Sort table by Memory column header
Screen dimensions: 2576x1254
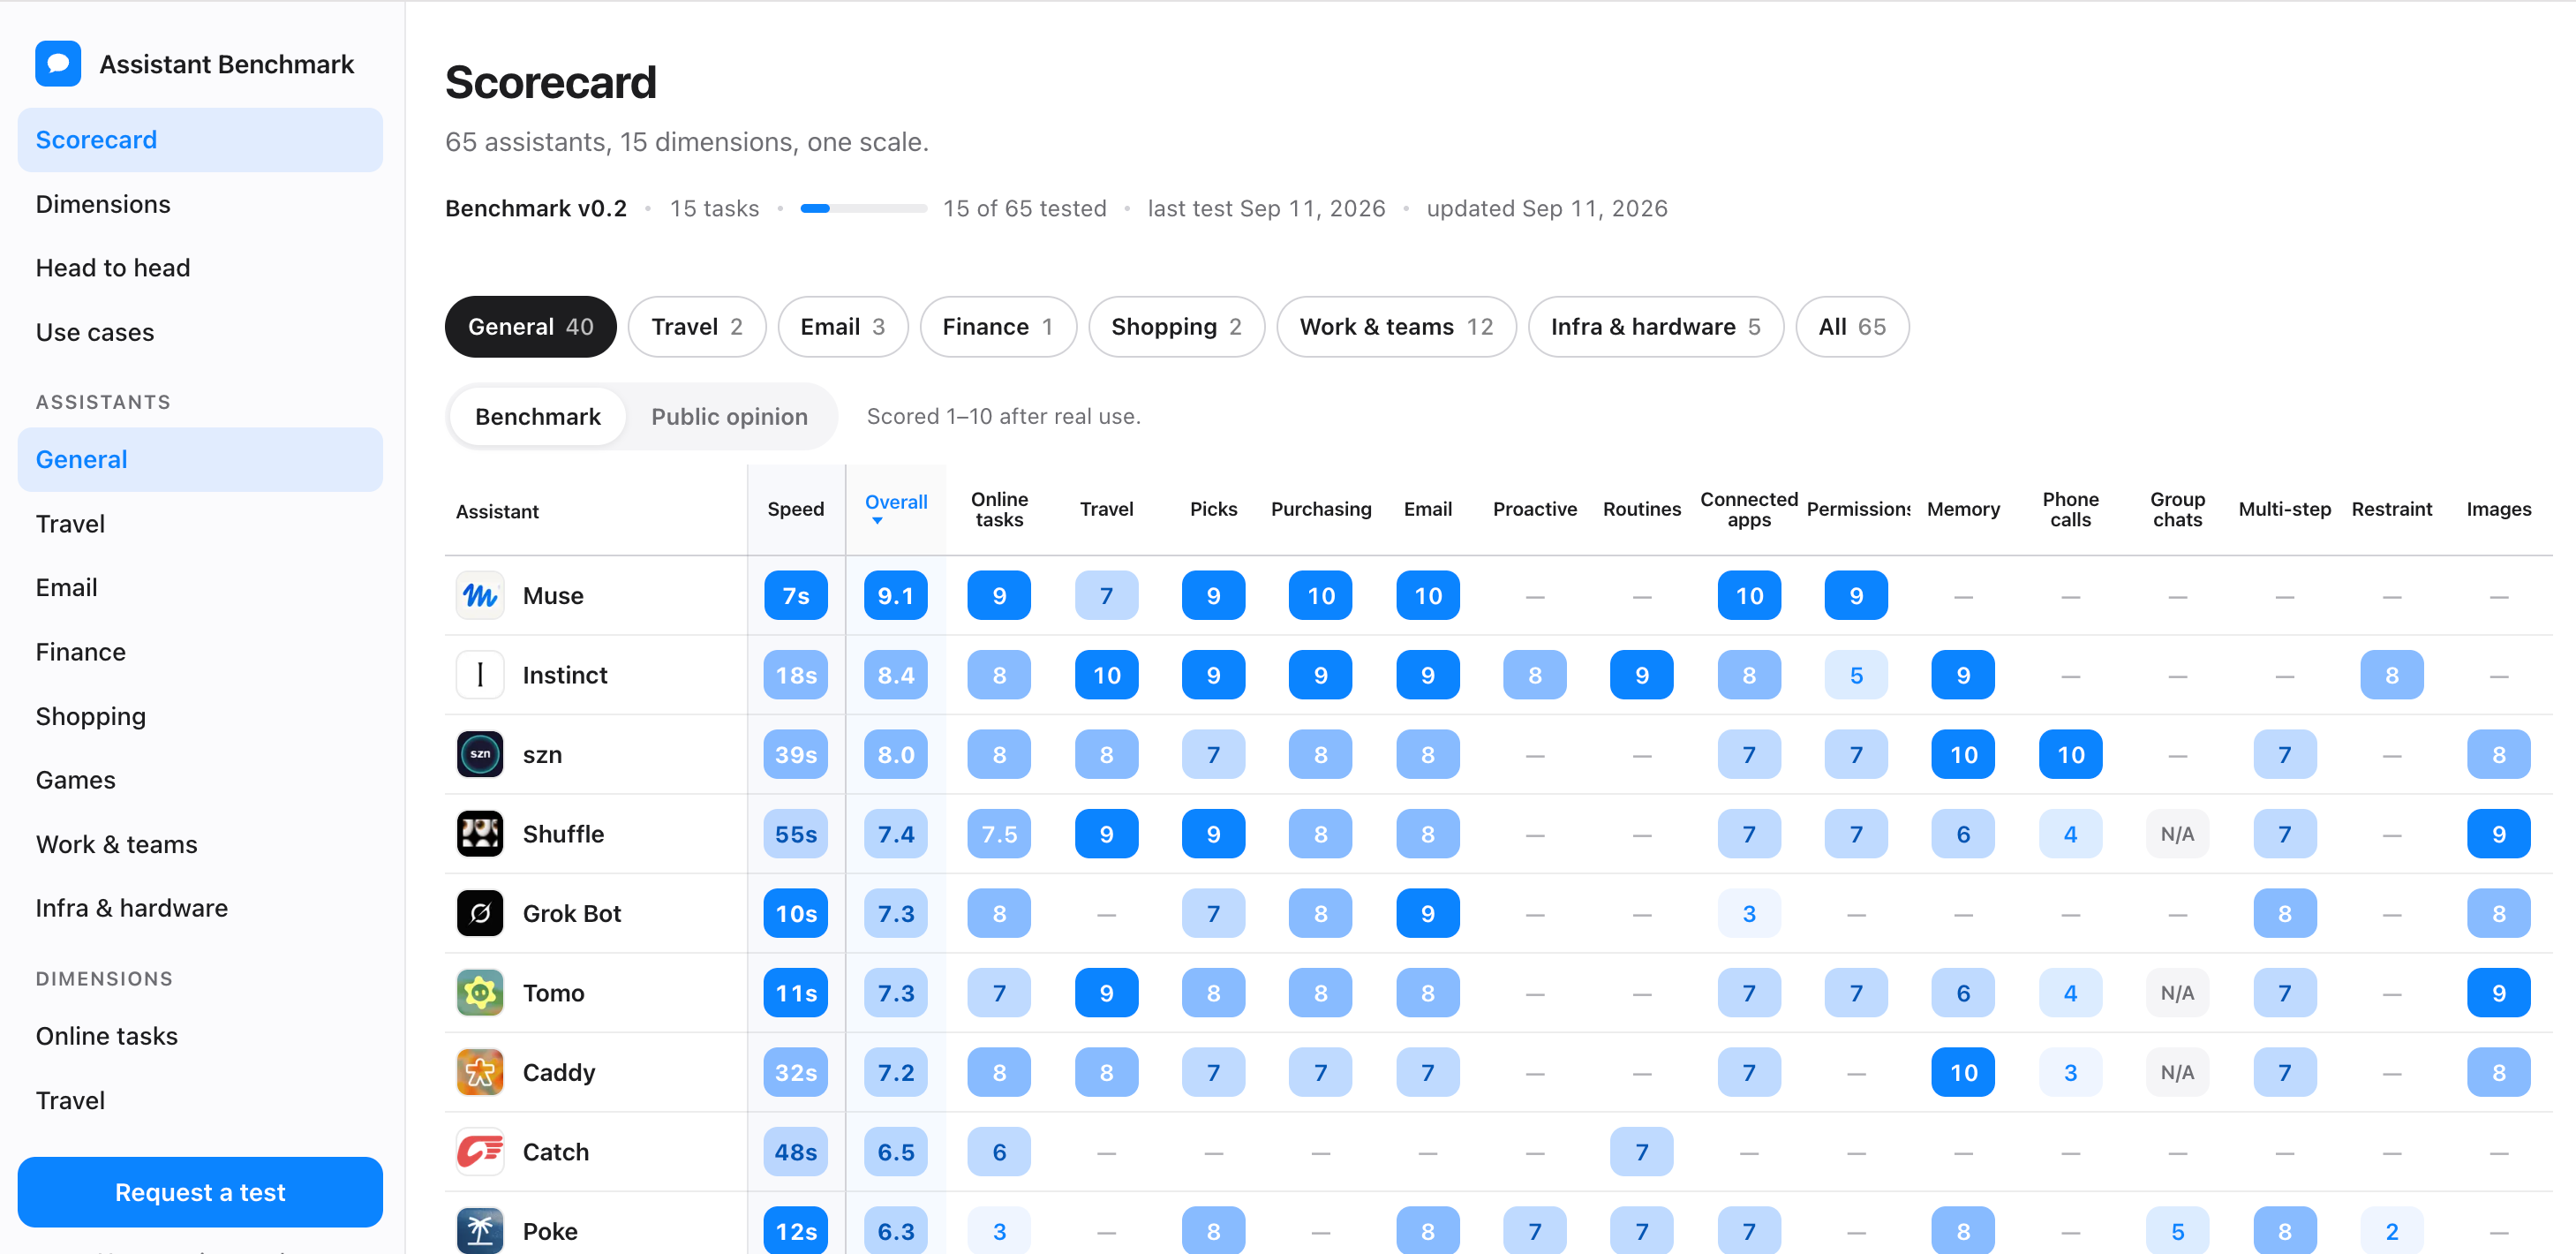point(1963,509)
